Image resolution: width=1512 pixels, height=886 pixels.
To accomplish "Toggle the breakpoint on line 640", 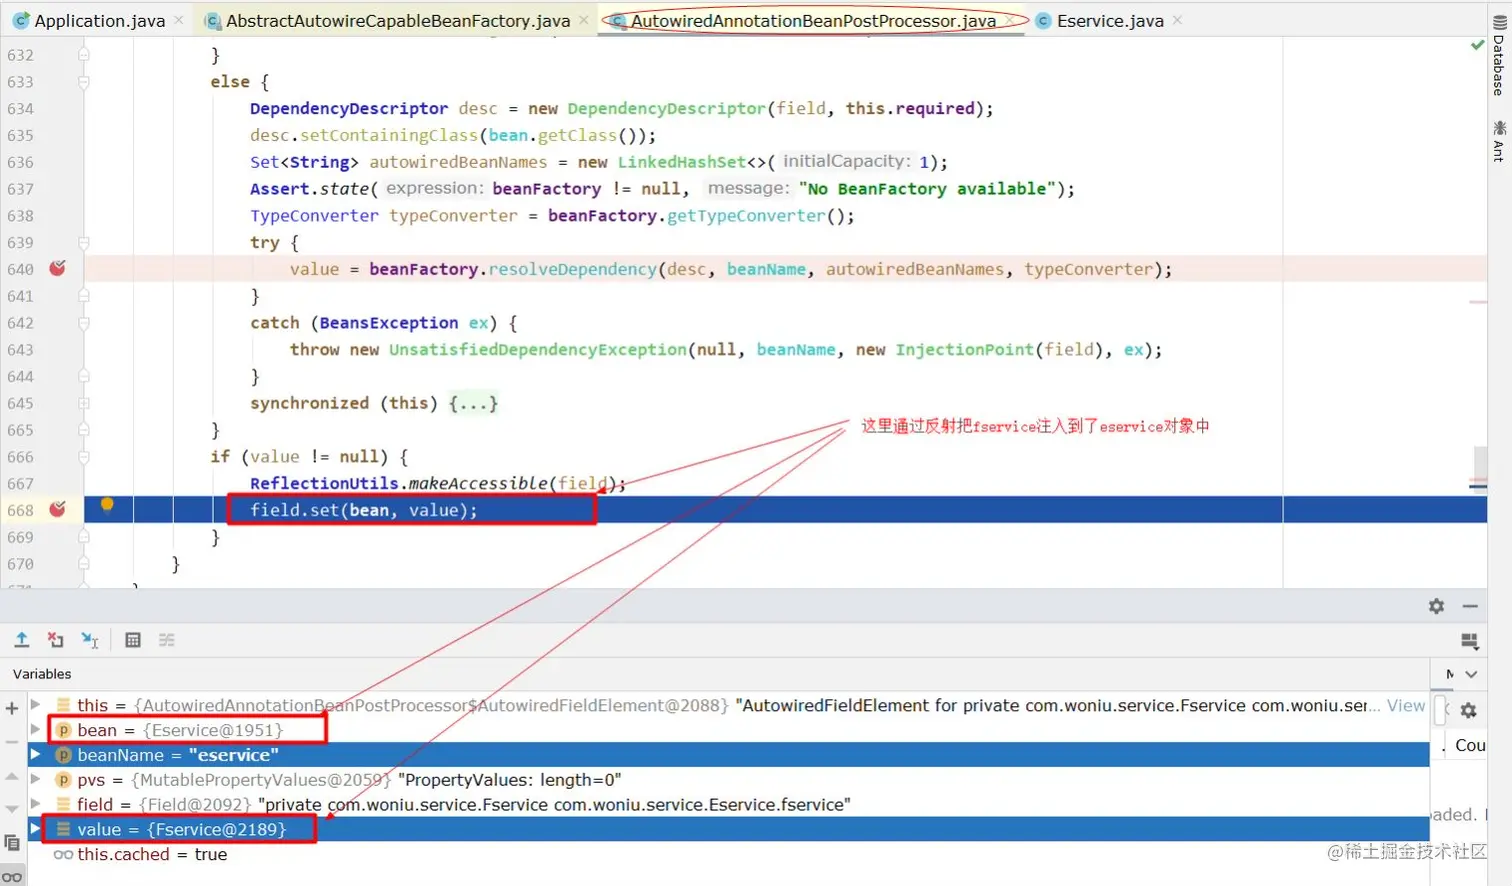I will [x=57, y=268].
